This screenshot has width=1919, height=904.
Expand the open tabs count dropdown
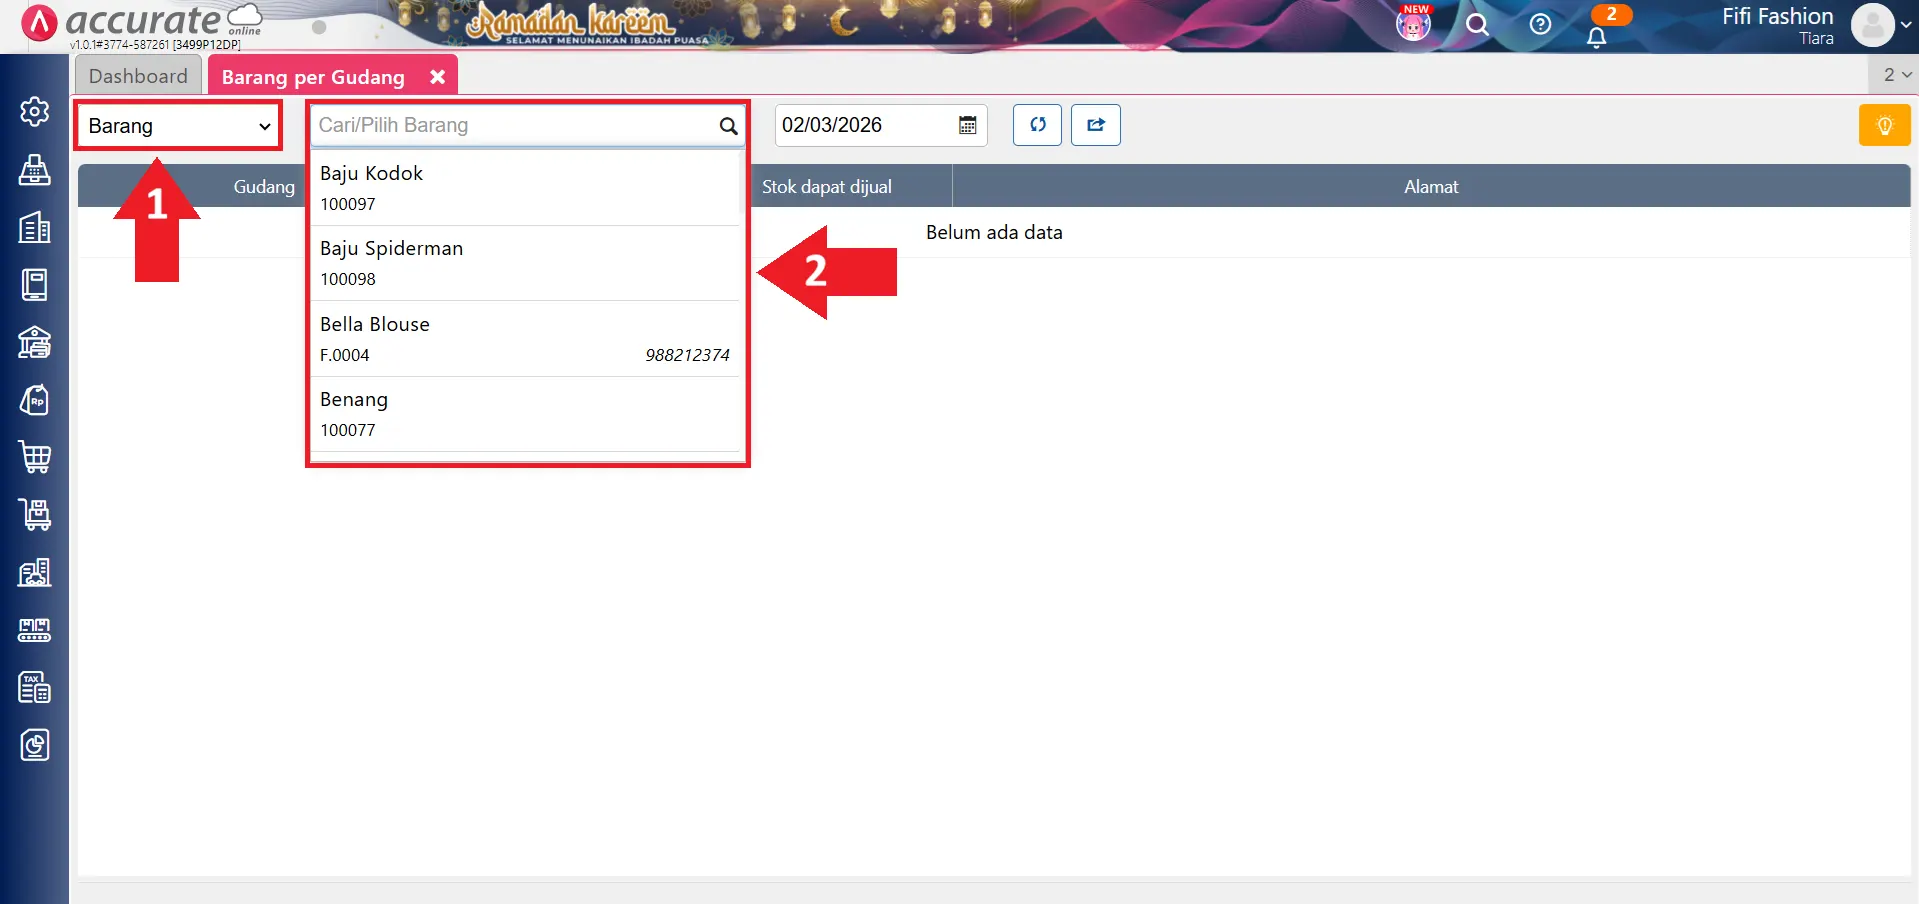tap(1896, 75)
